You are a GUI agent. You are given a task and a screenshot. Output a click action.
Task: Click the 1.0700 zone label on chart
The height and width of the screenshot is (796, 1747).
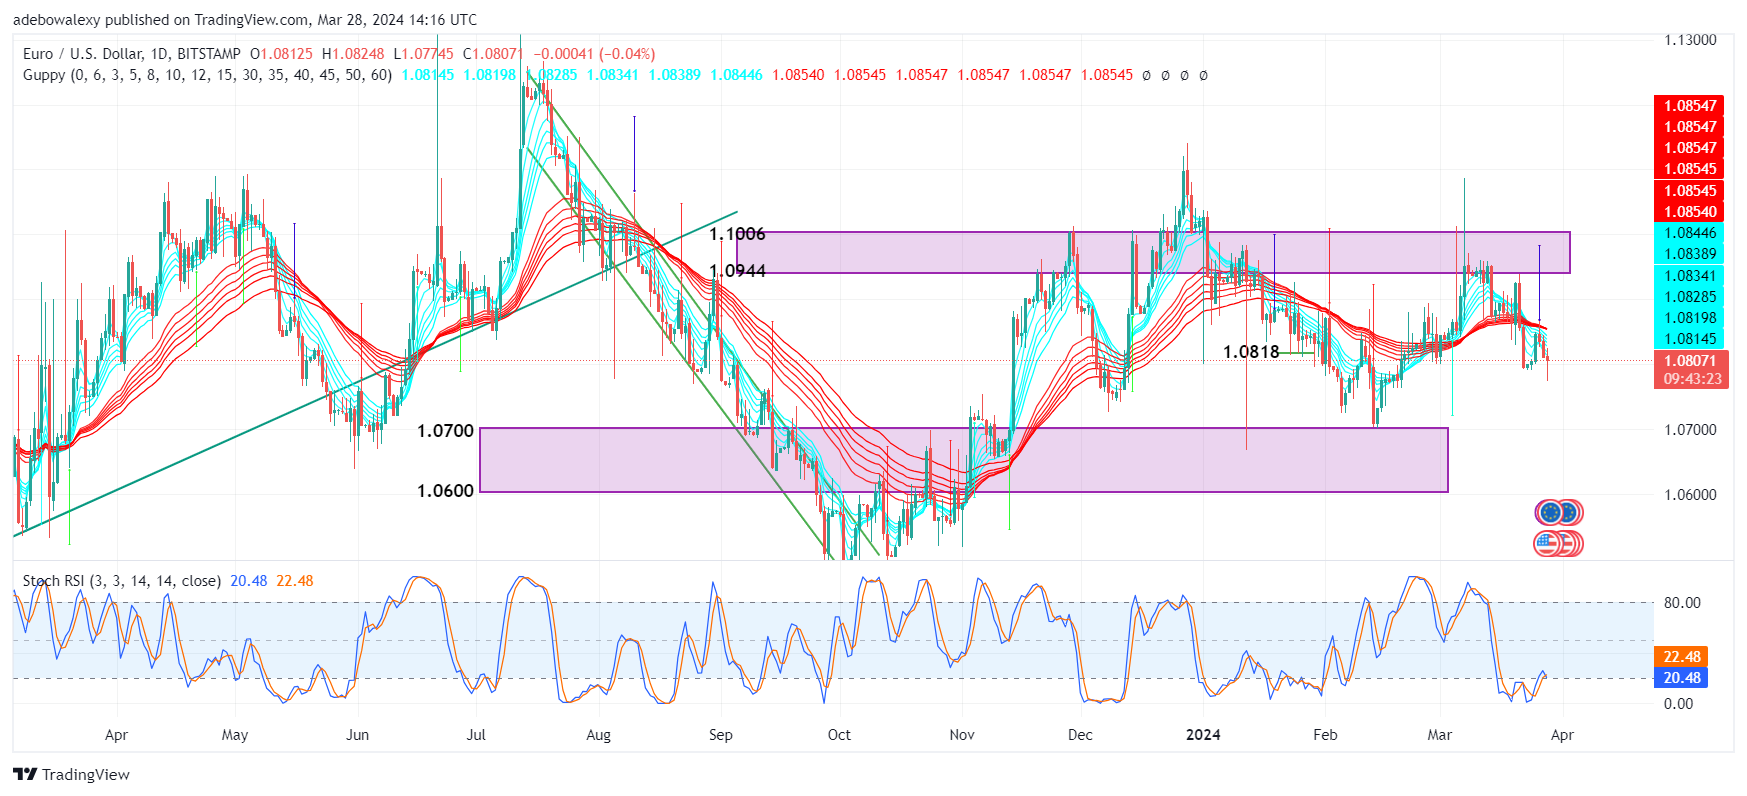tap(445, 431)
